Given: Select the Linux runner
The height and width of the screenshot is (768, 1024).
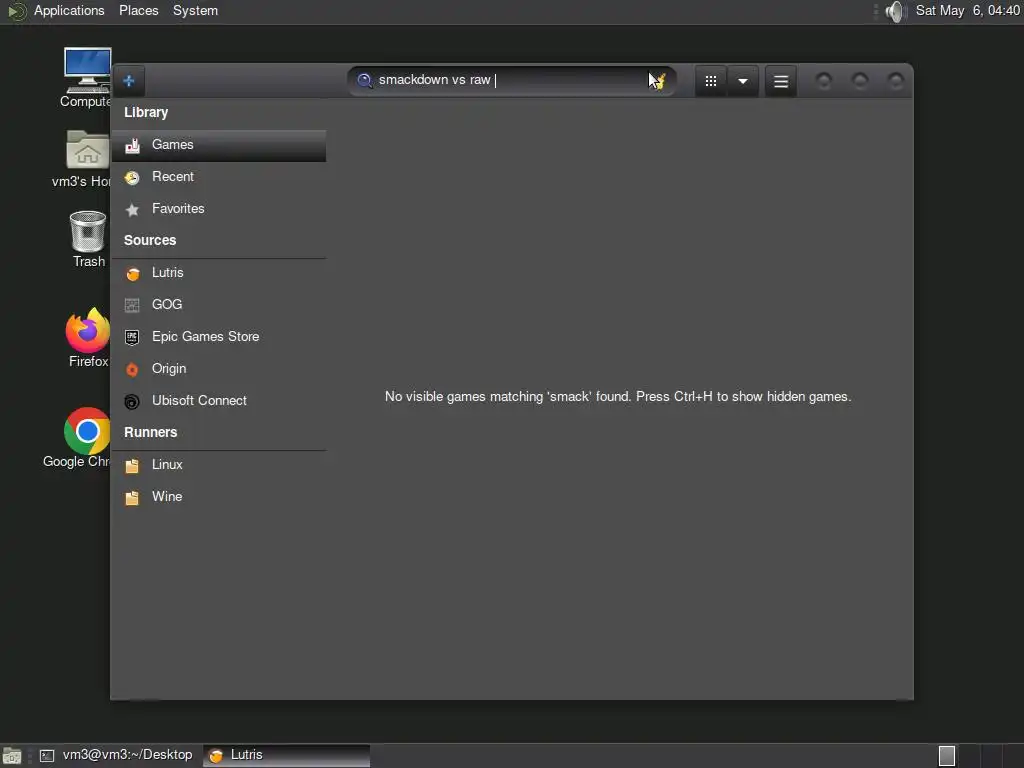Looking at the screenshot, I should [219, 465].
